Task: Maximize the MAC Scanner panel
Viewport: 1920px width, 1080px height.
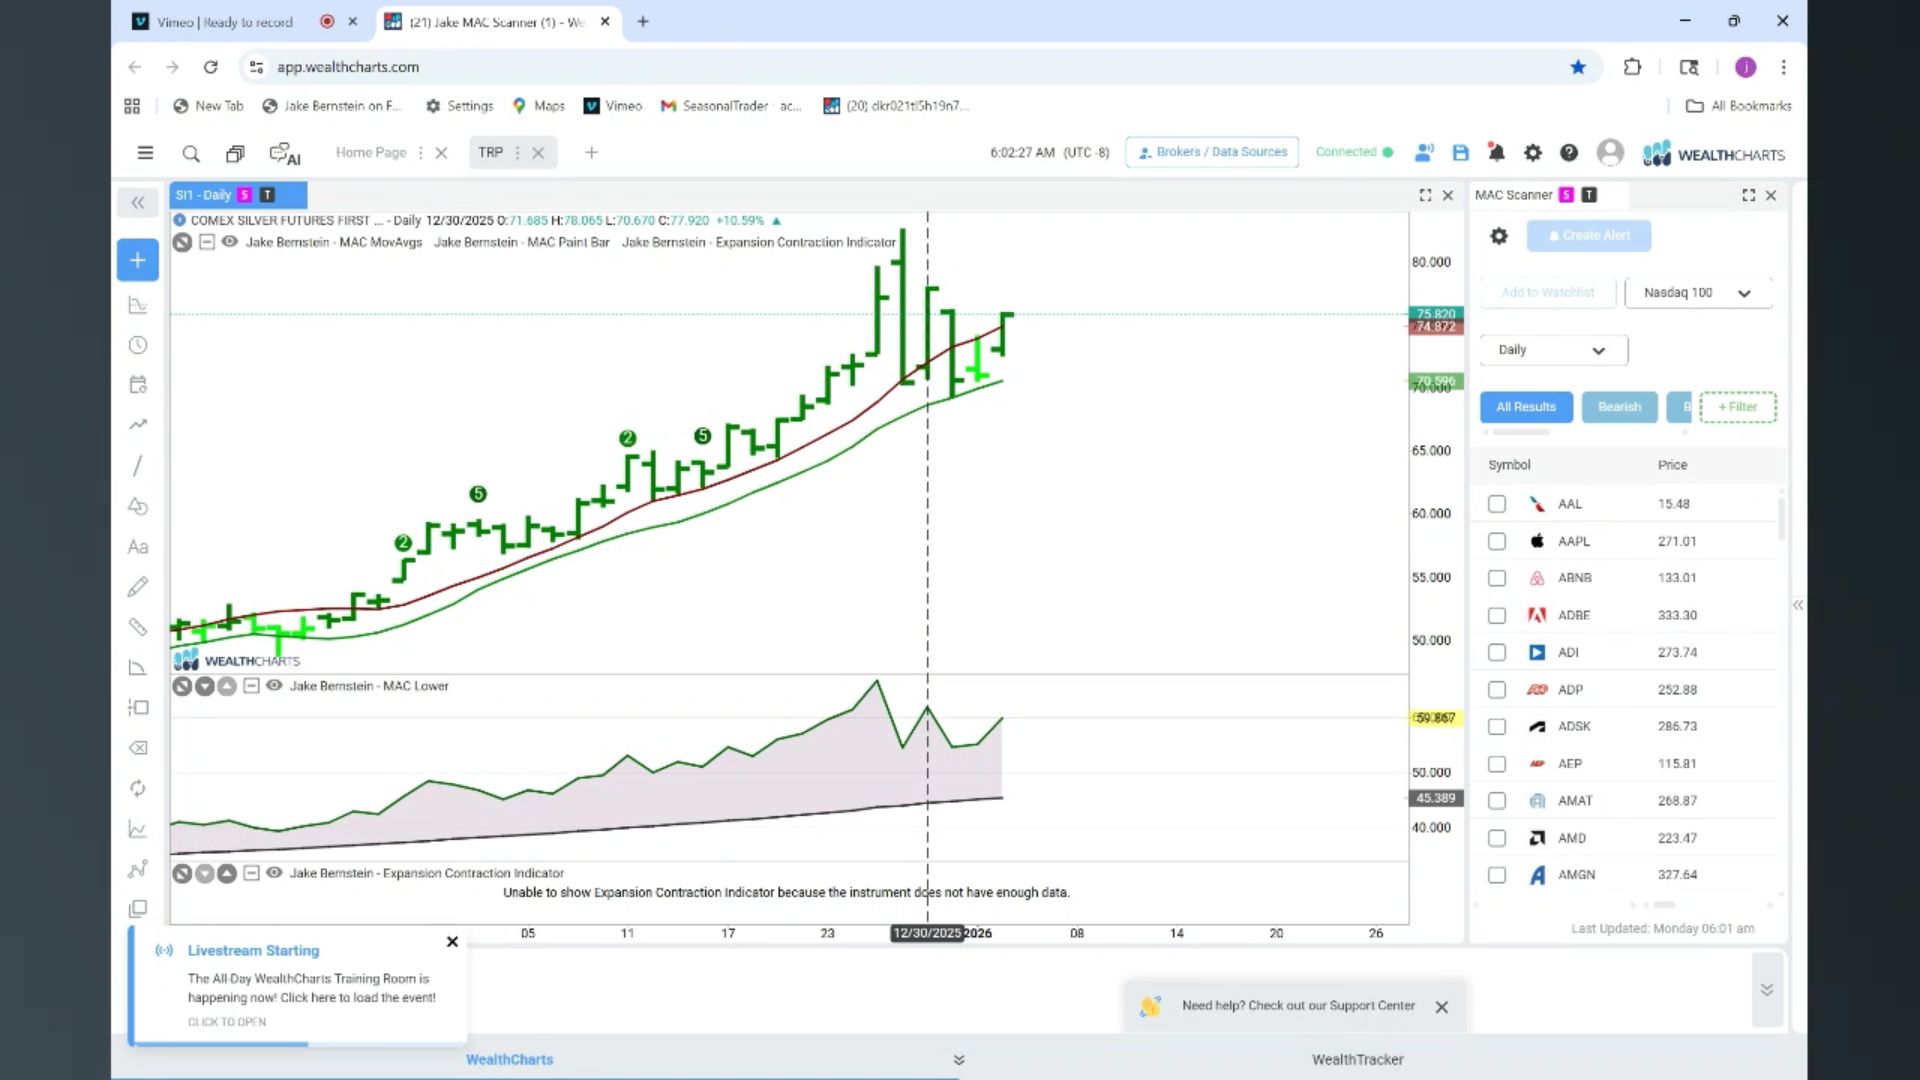Action: click(x=1748, y=195)
